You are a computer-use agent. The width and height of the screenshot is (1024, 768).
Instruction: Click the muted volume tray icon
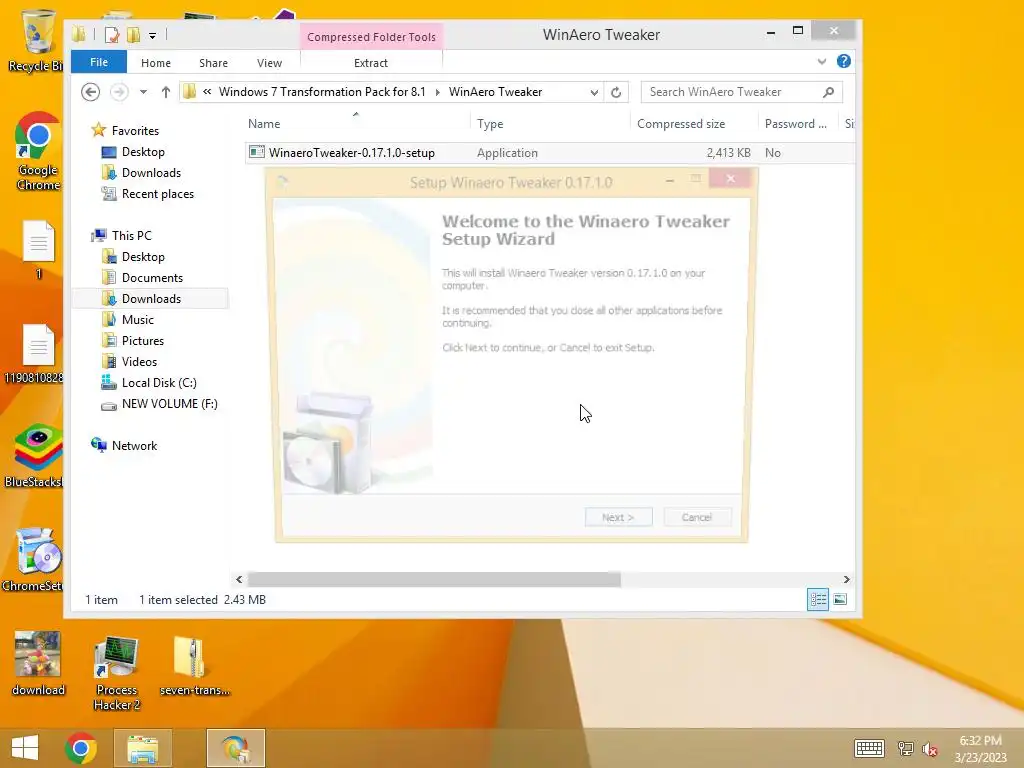click(x=930, y=749)
